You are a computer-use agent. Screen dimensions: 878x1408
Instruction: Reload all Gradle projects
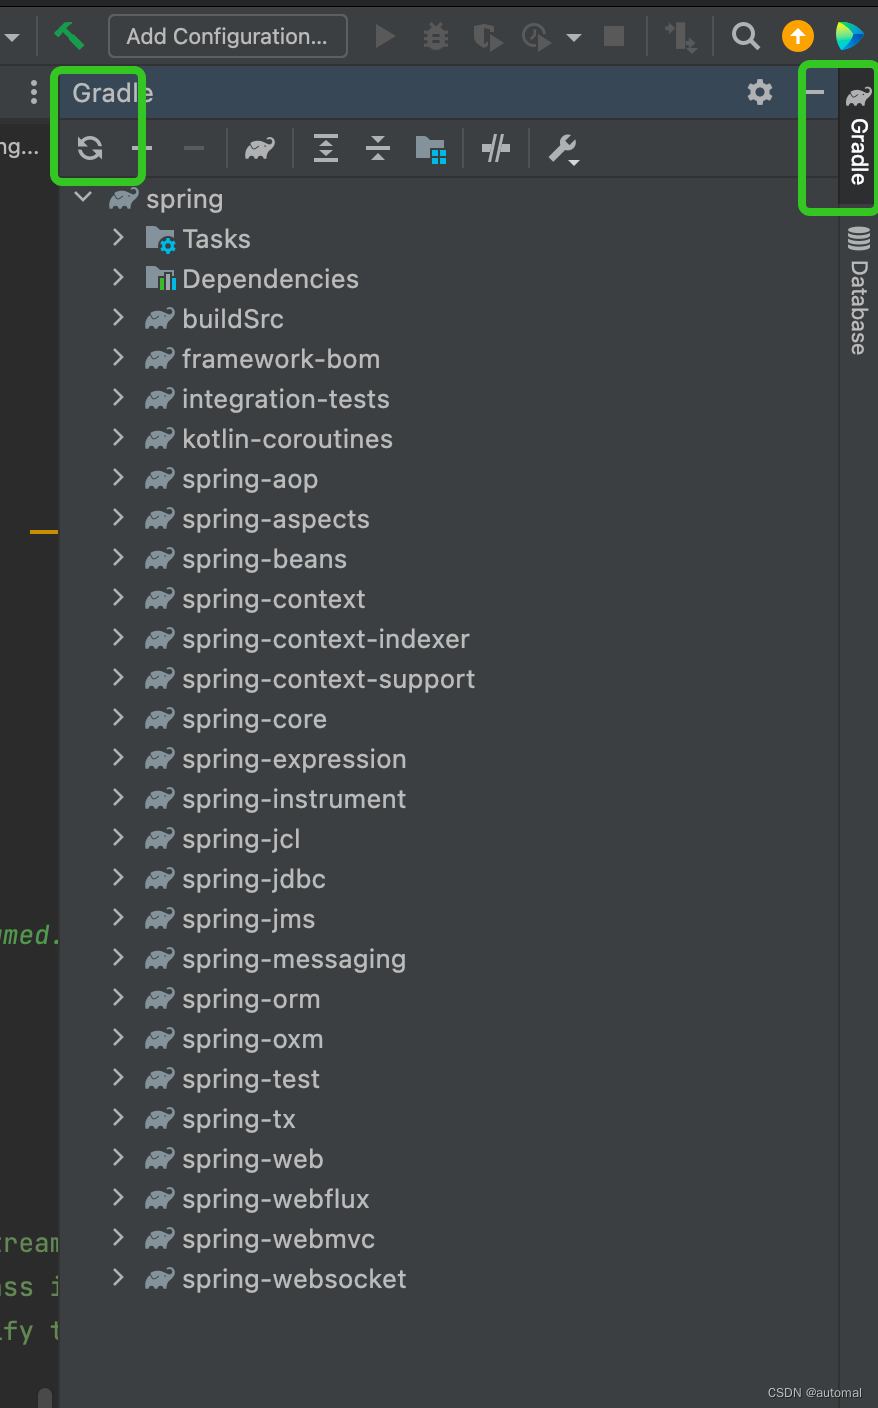[x=90, y=149]
